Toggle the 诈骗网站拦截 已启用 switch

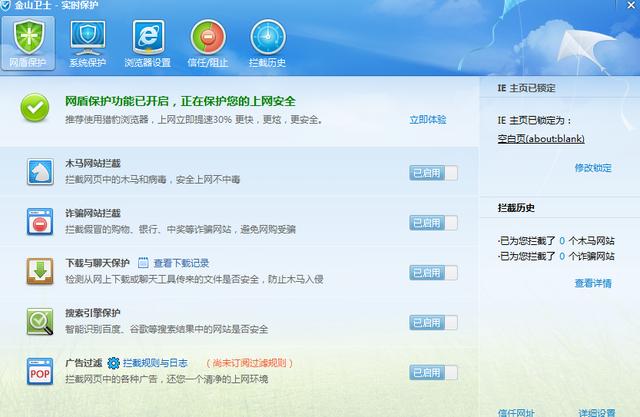point(433,223)
